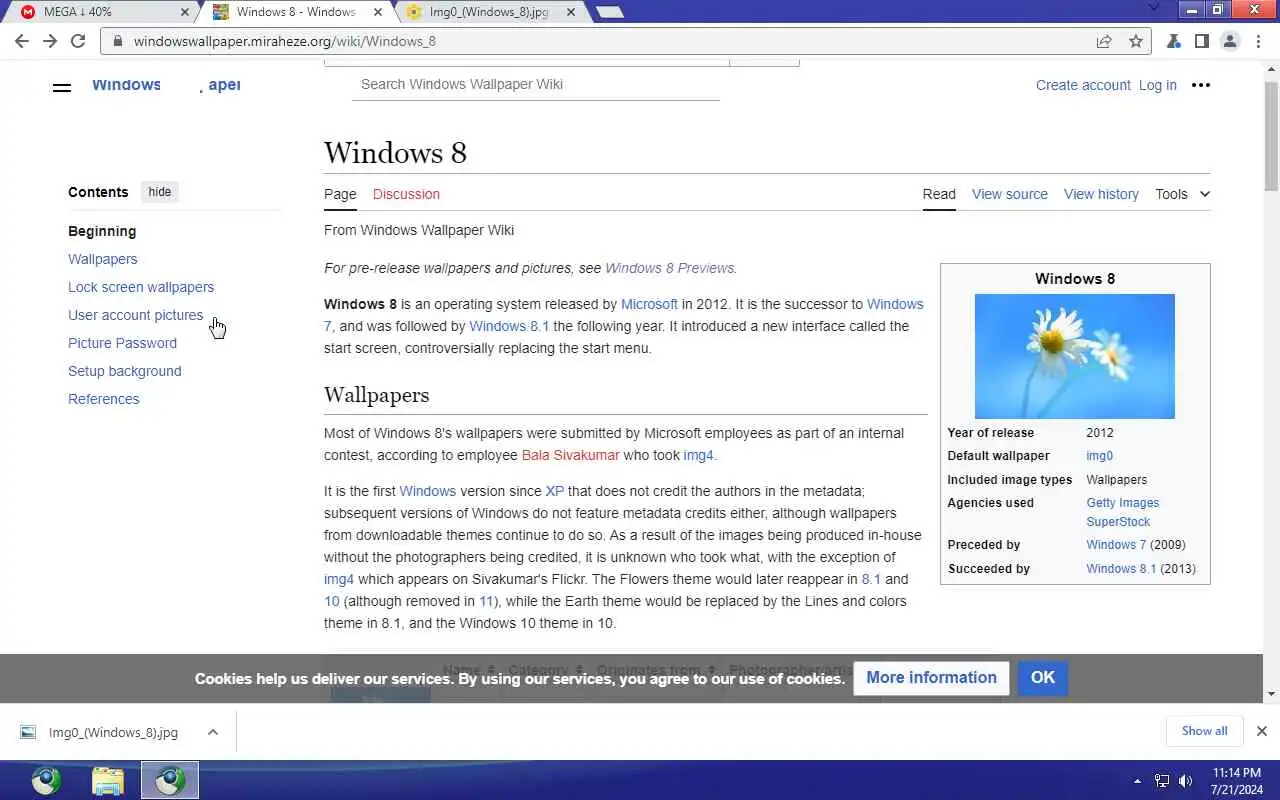Switch to the Img0_(Windows_8).jpg browser tab

click(487, 12)
